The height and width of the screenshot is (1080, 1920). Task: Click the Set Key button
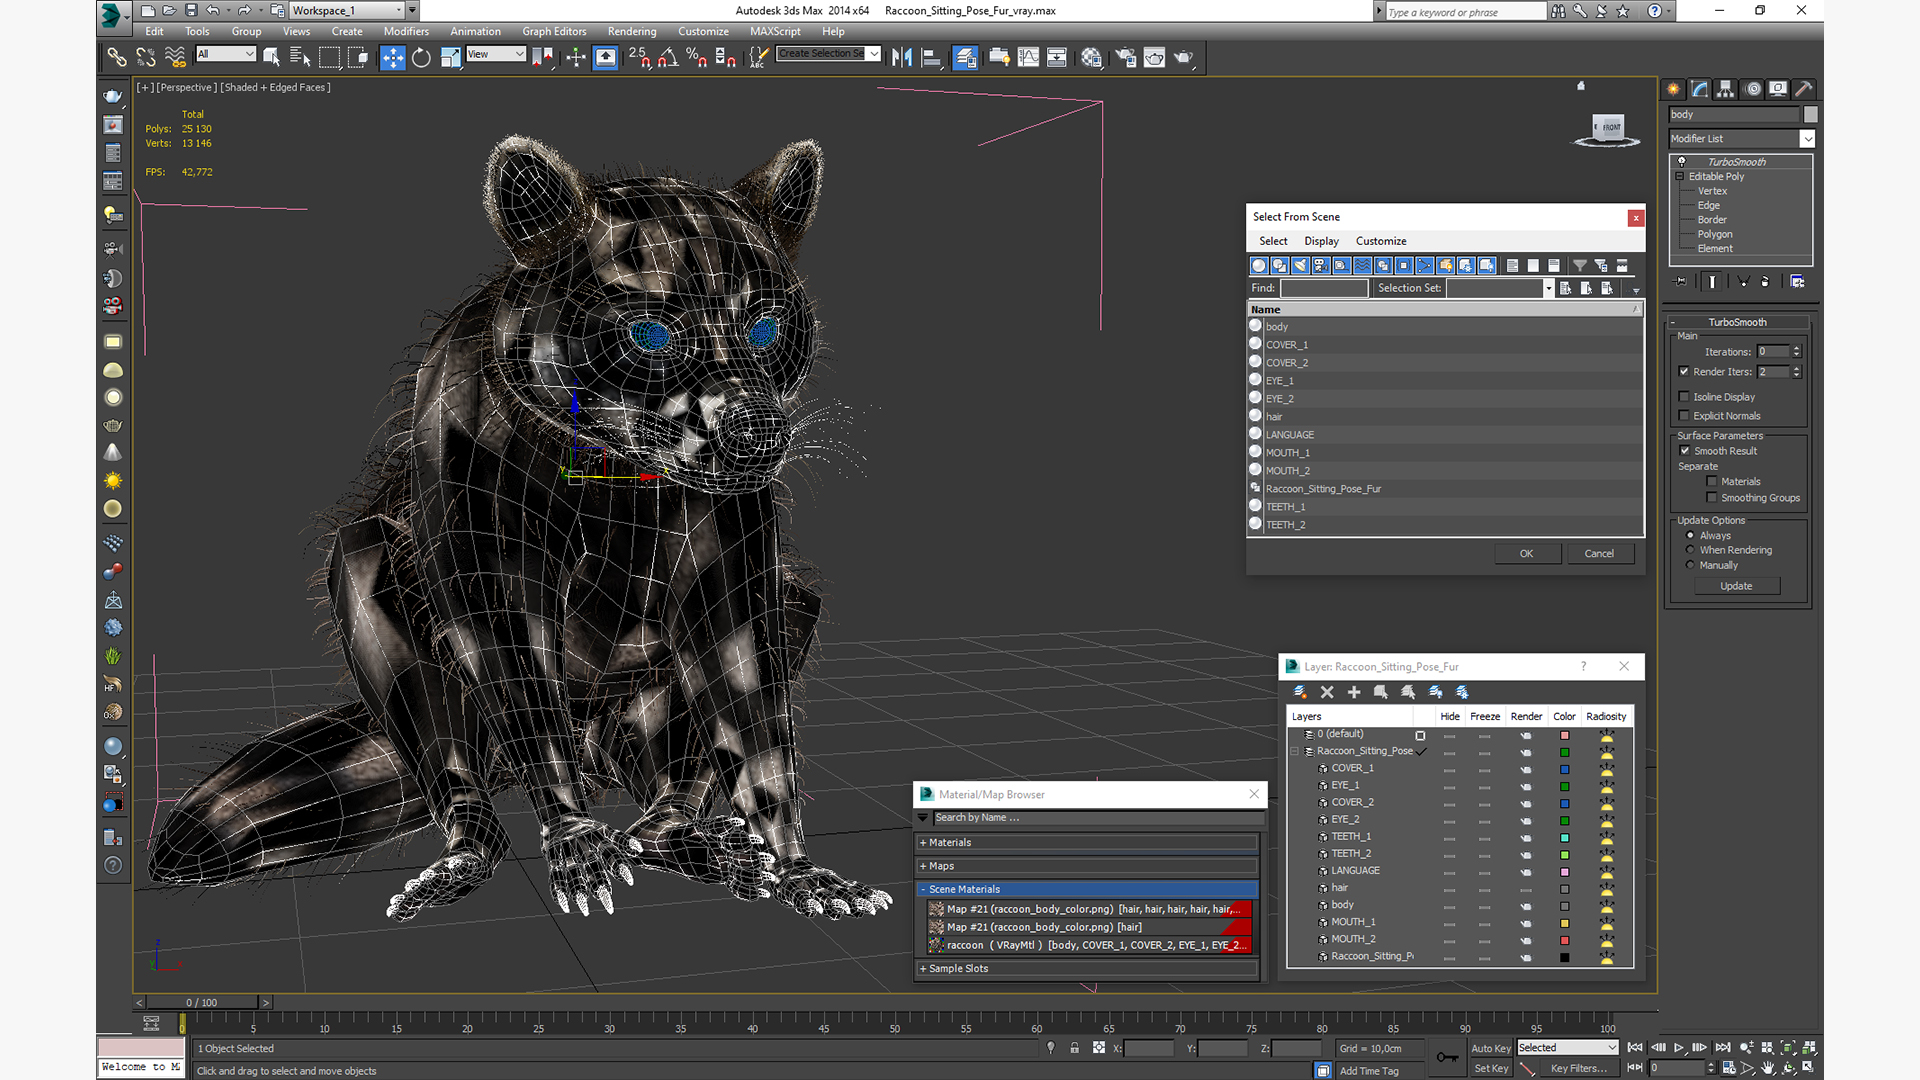1490,1068
